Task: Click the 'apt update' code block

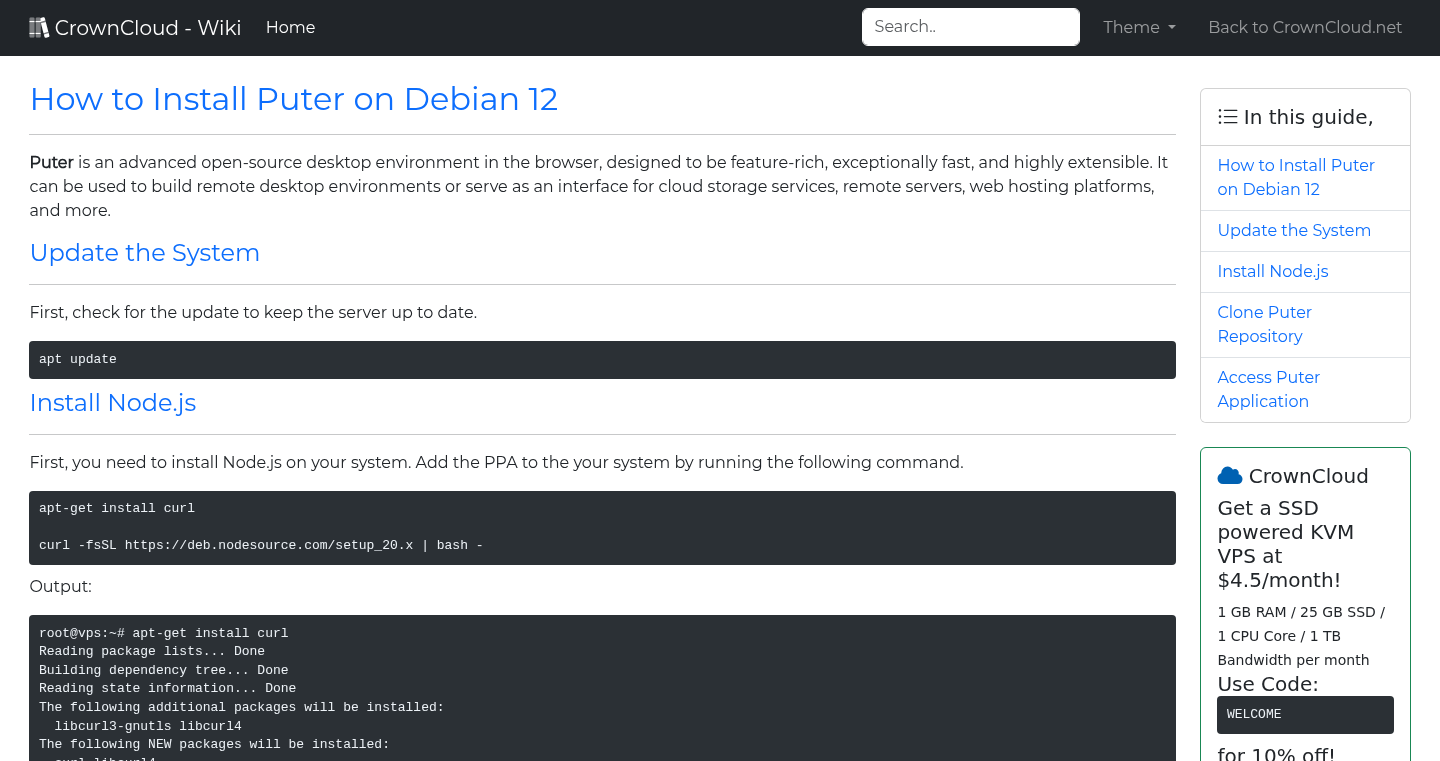Action: tap(600, 359)
